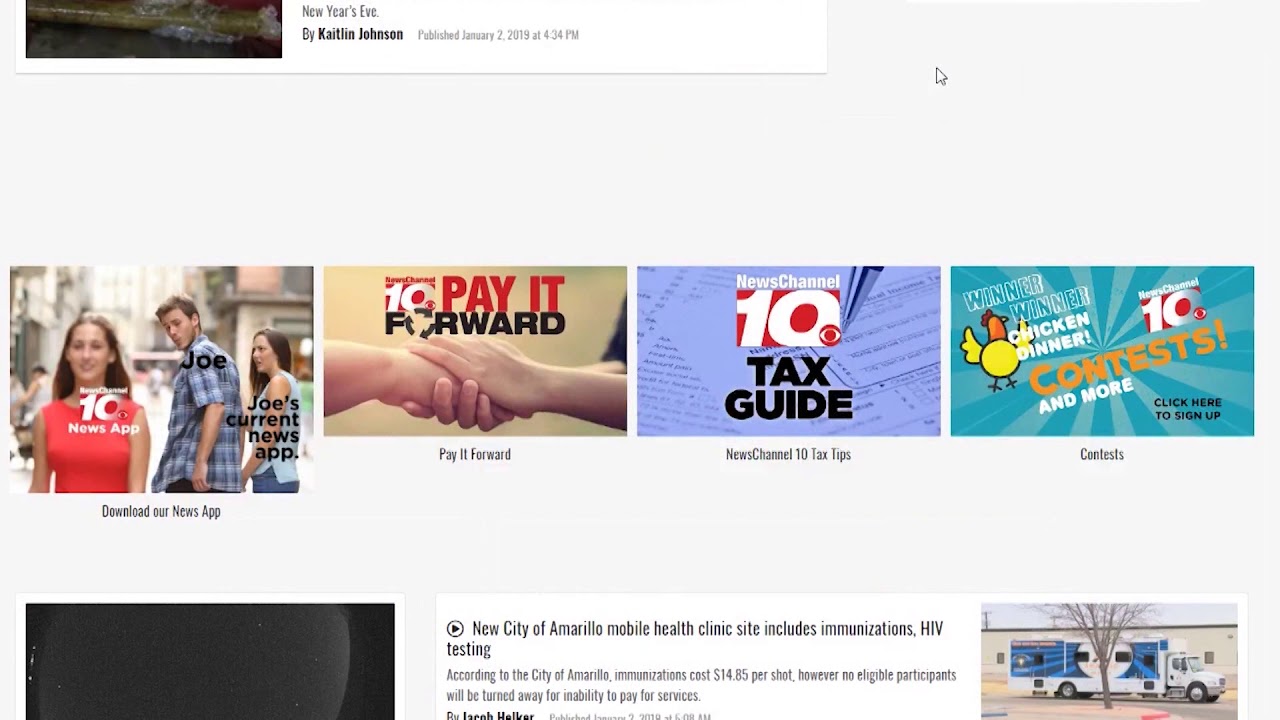Open Amarillo mobile health clinic article headline
This screenshot has height=720, width=1280.
(695, 638)
